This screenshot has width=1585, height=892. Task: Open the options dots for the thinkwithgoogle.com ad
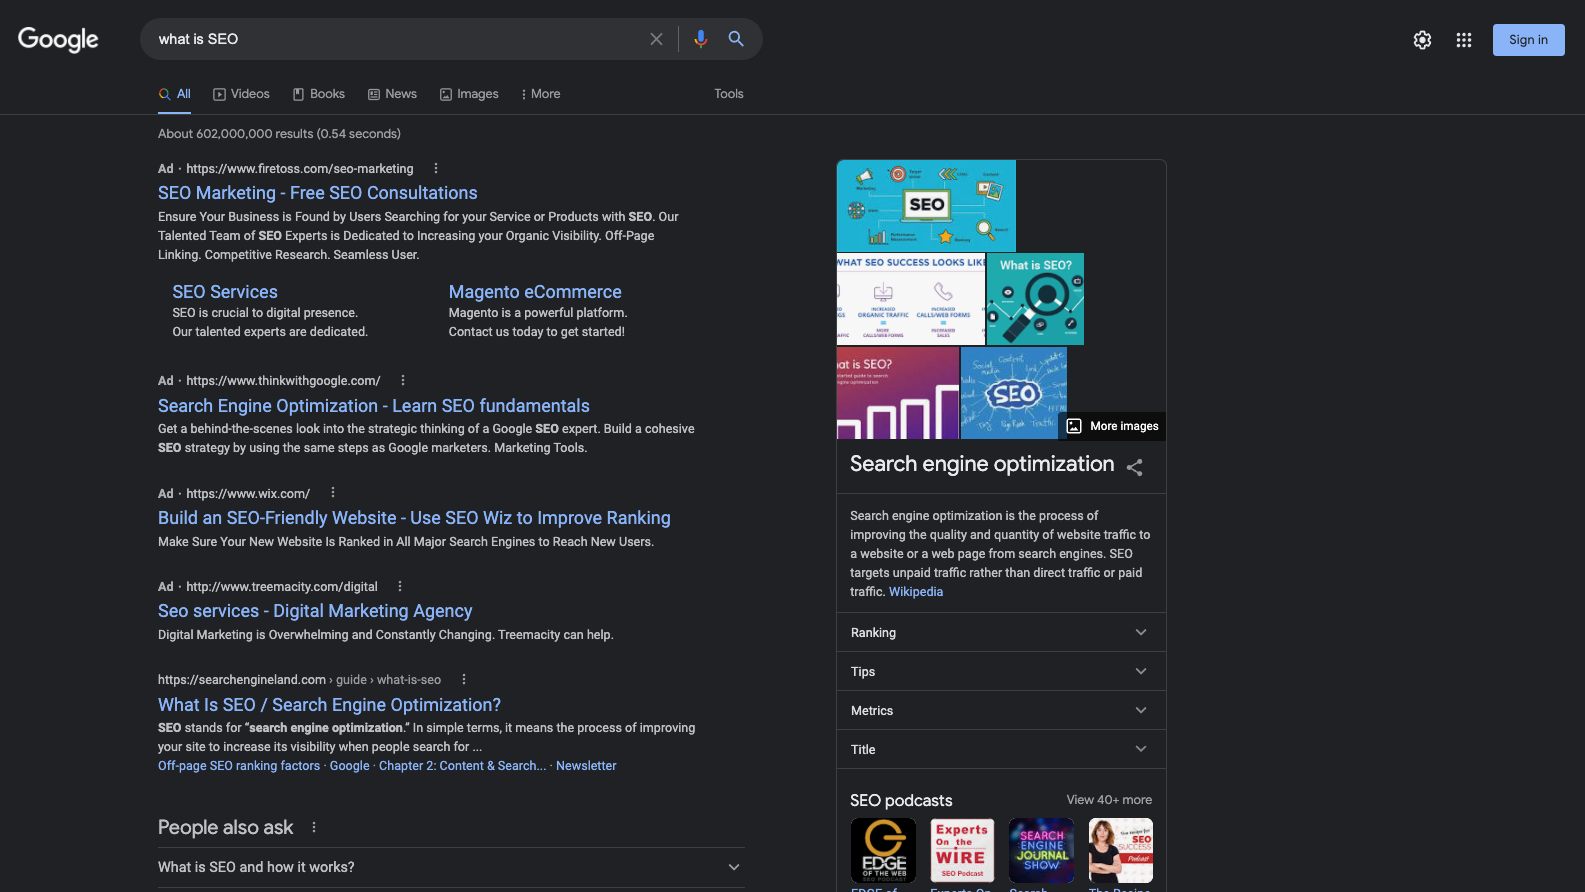(403, 381)
